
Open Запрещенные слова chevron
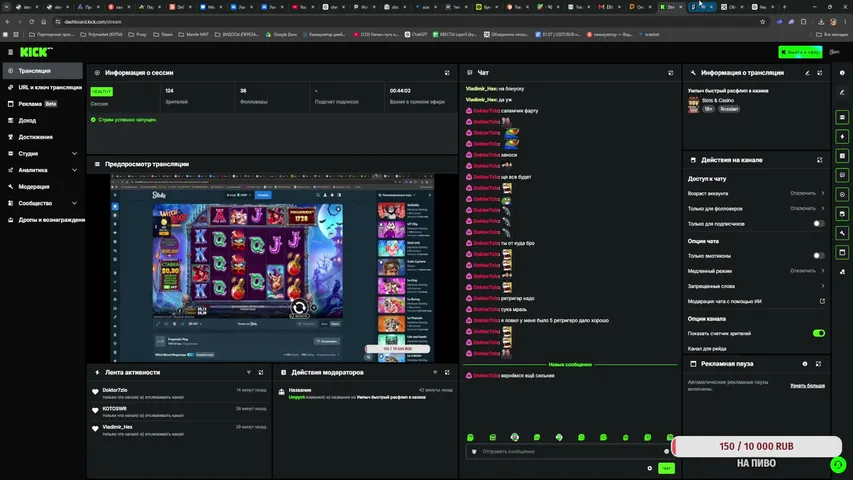tap(823, 286)
